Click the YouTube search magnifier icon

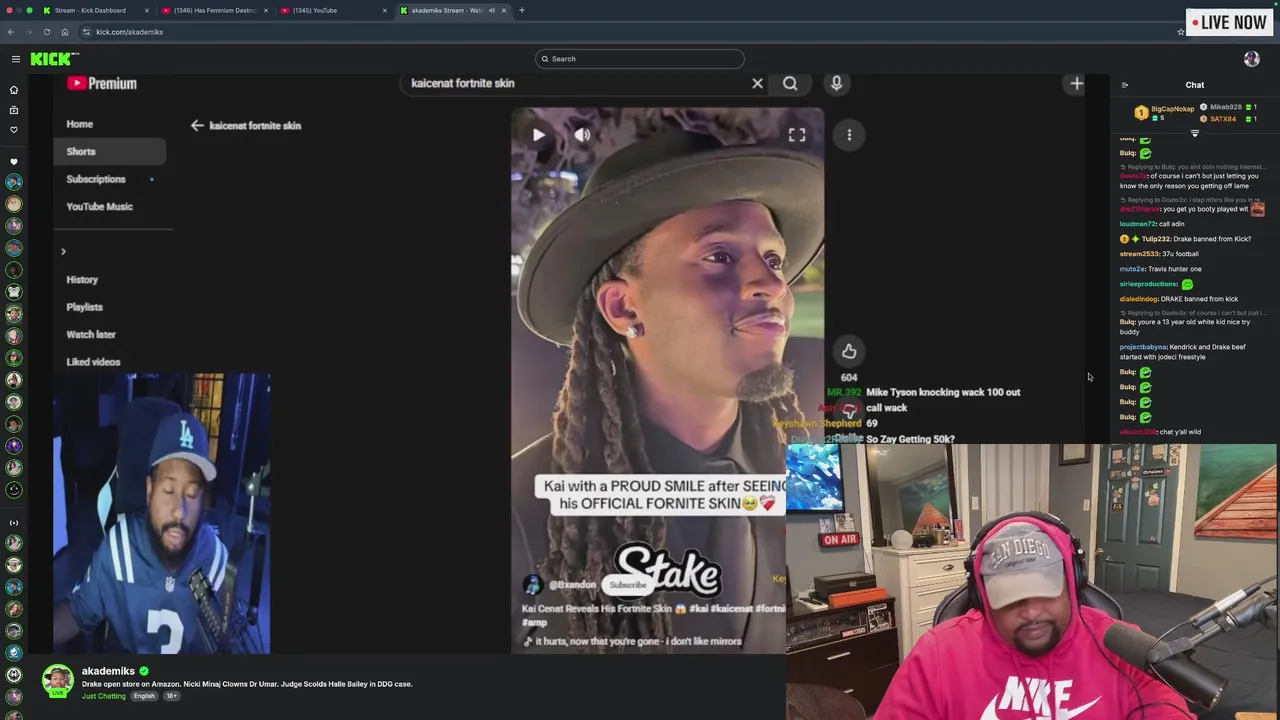pos(790,83)
